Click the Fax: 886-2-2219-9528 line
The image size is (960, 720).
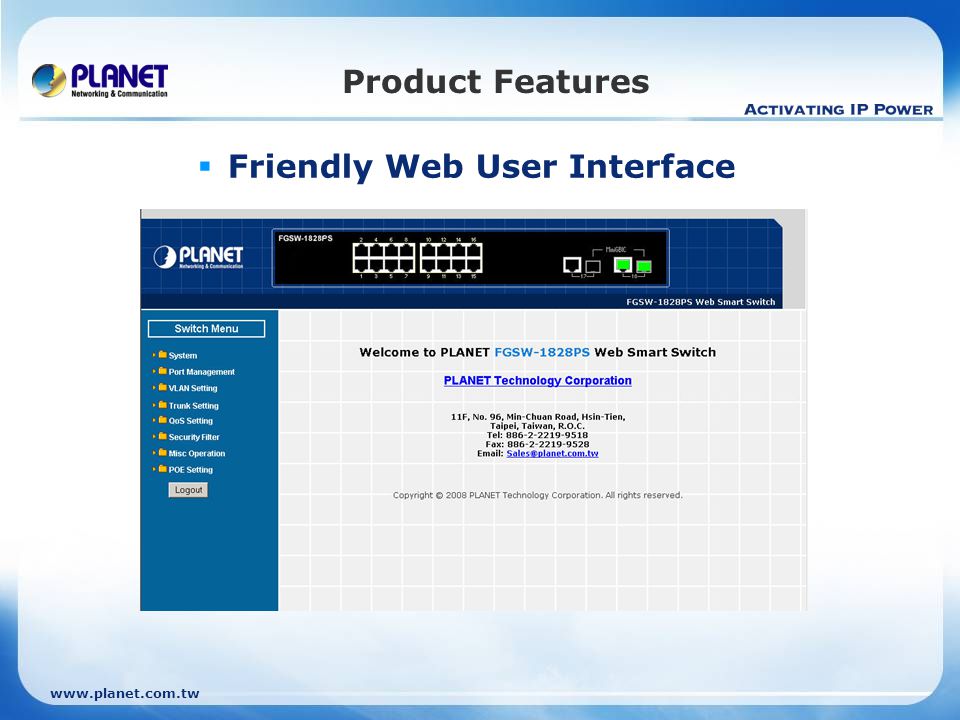coord(538,444)
